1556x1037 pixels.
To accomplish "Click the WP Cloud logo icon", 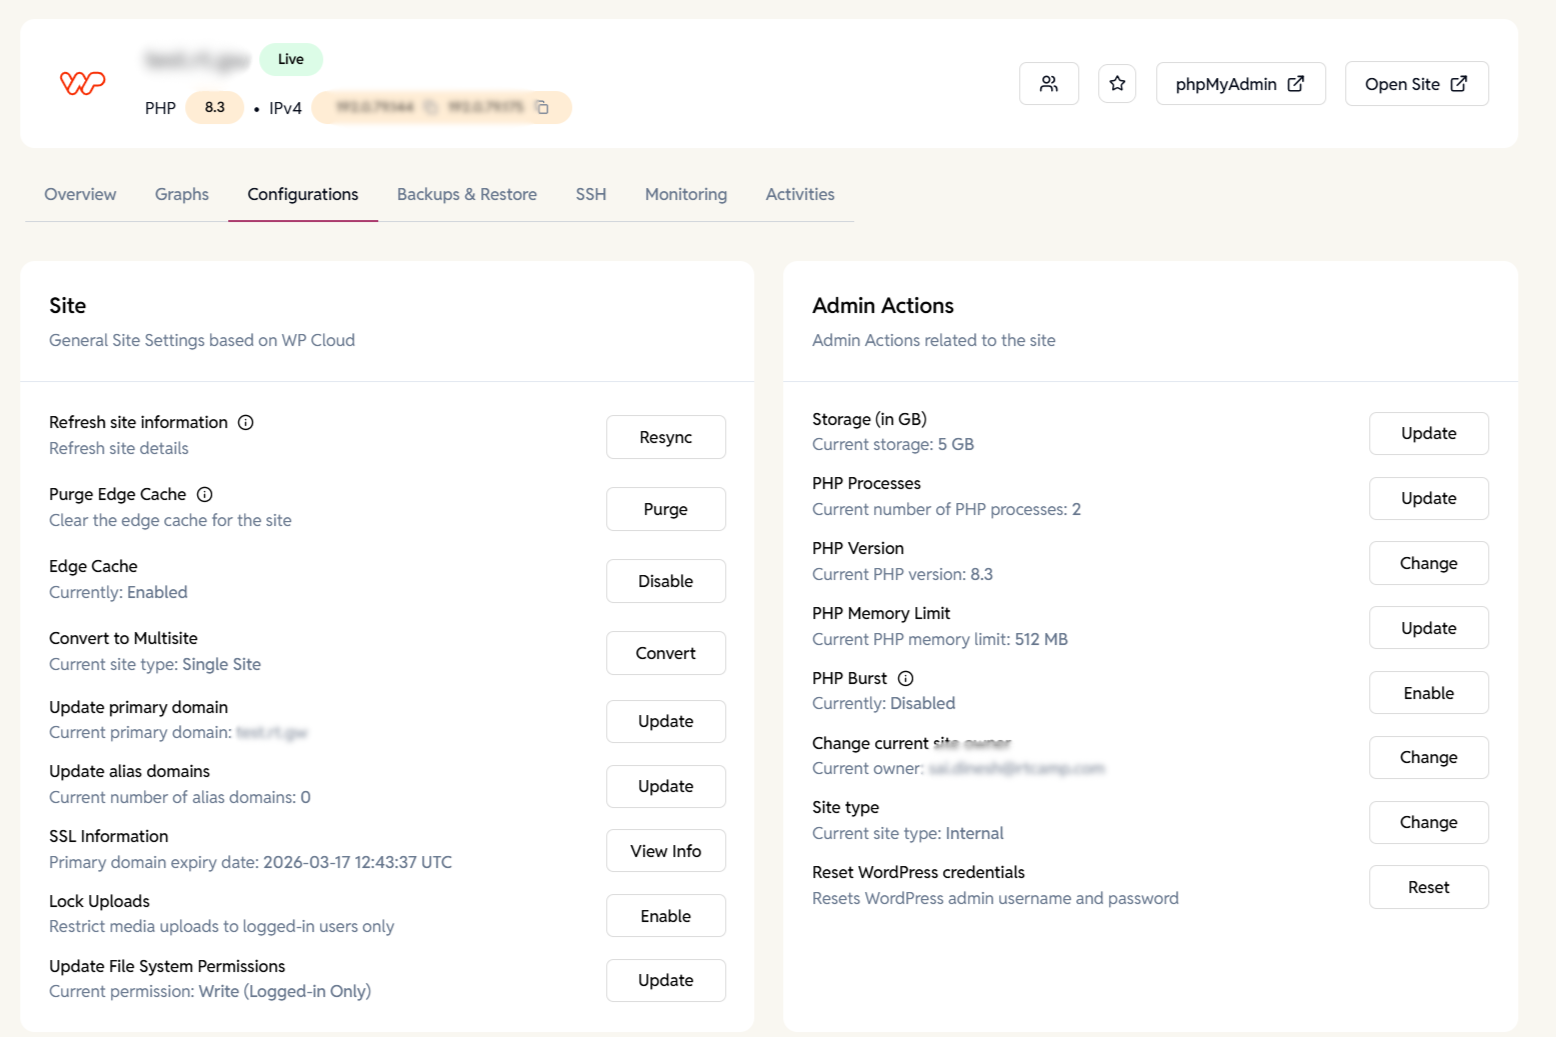I will tap(83, 83).
